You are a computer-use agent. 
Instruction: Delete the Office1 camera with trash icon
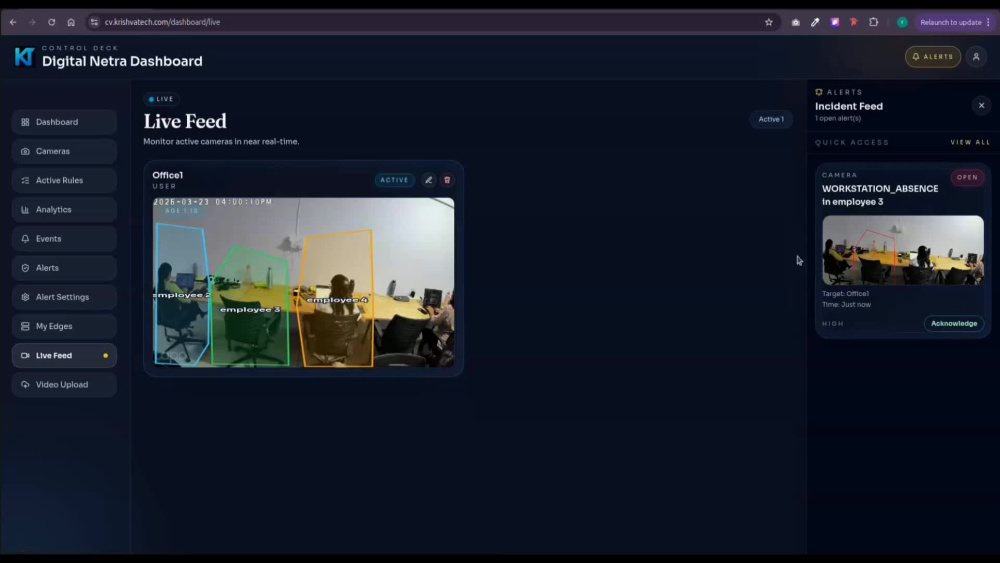pyautogui.click(x=447, y=180)
